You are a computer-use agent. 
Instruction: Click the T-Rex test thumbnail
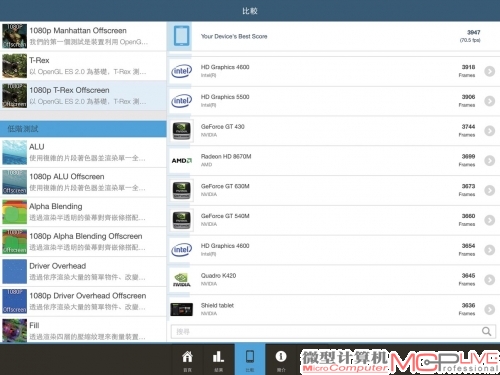pos(14,66)
